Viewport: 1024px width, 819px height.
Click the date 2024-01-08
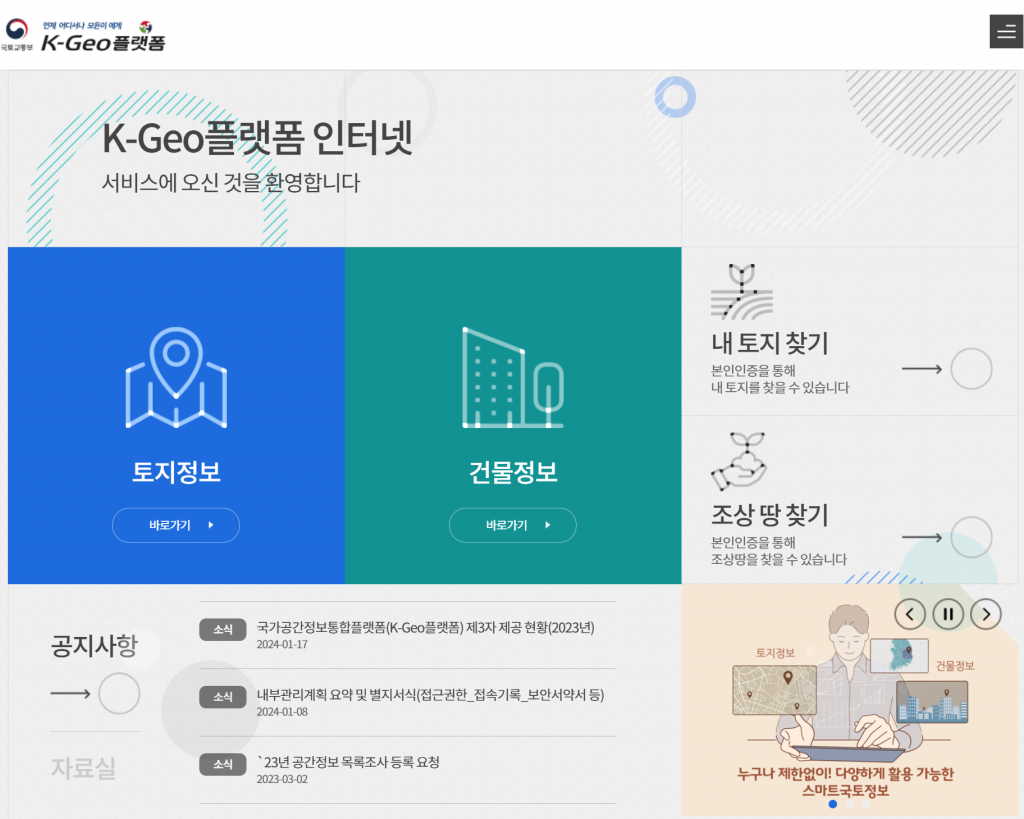click(282, 712)
